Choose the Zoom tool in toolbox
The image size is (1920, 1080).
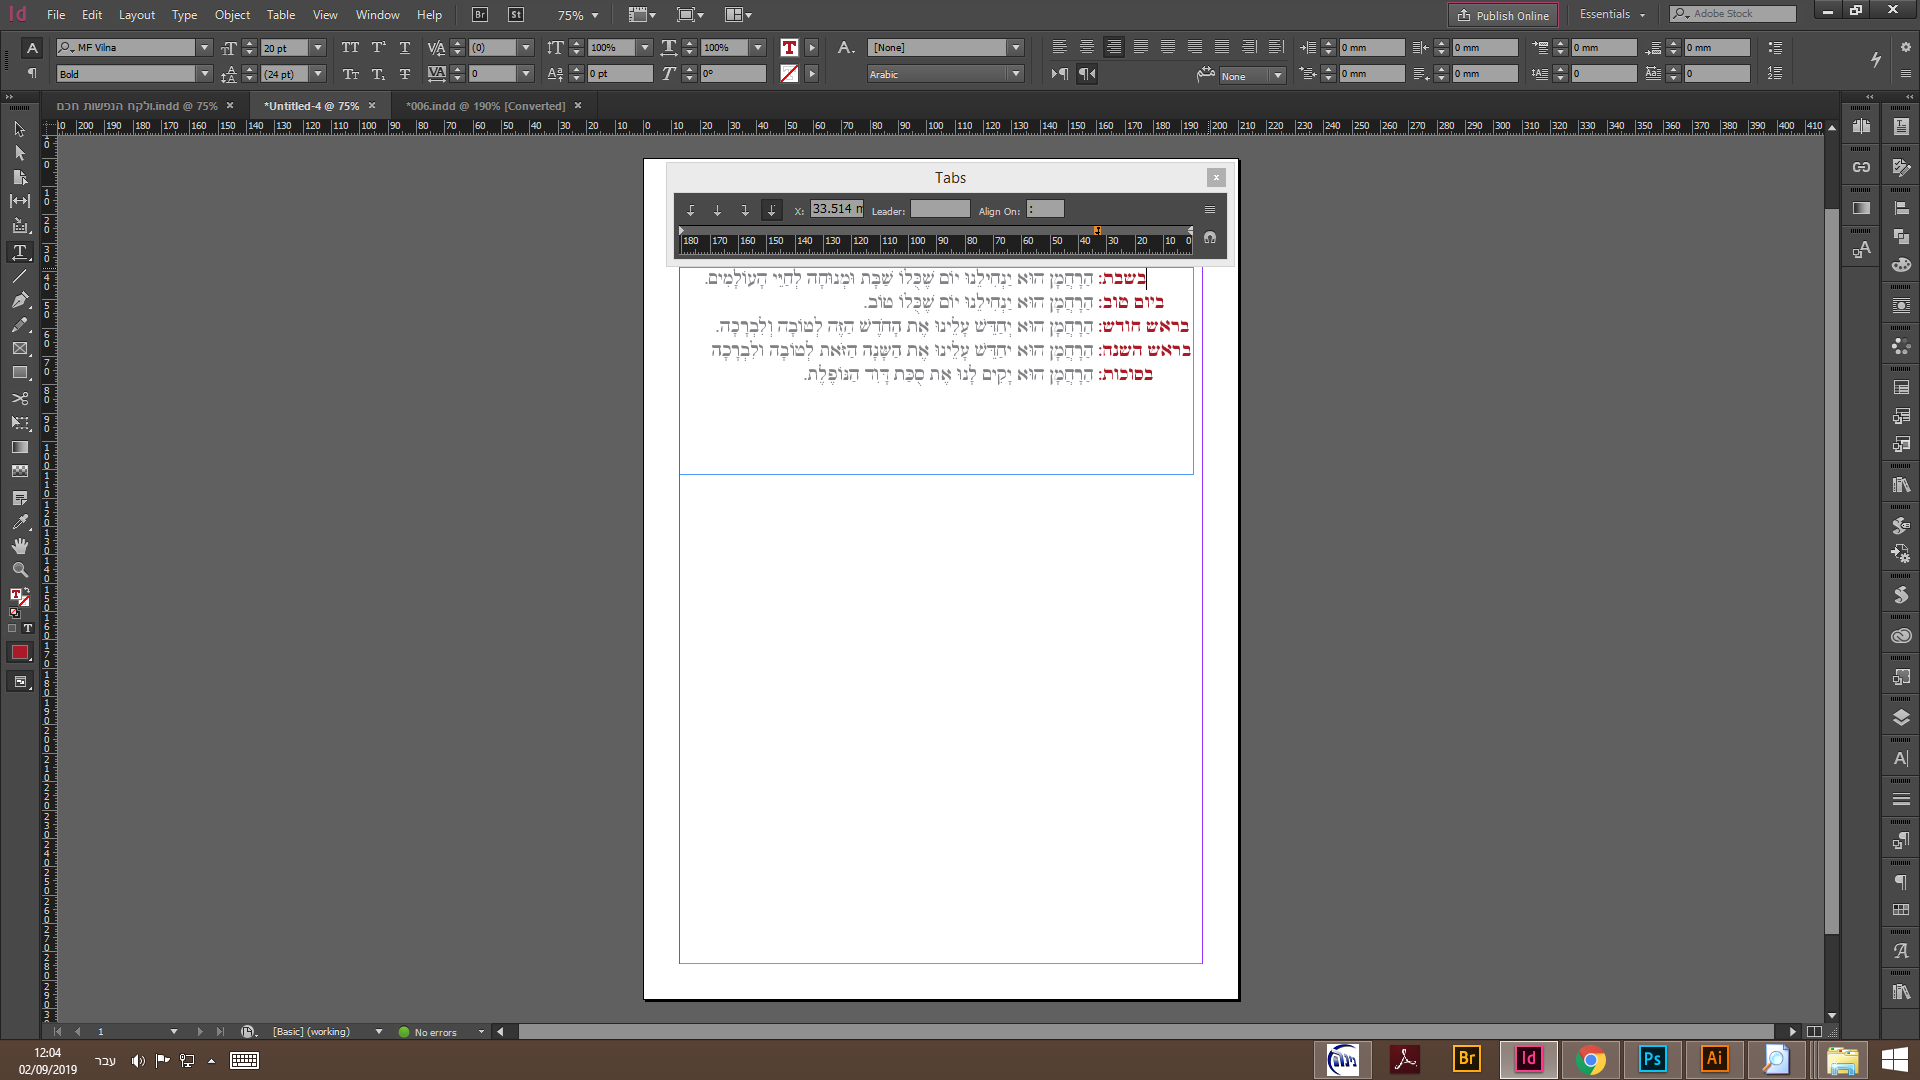click(x=19, y=570)
